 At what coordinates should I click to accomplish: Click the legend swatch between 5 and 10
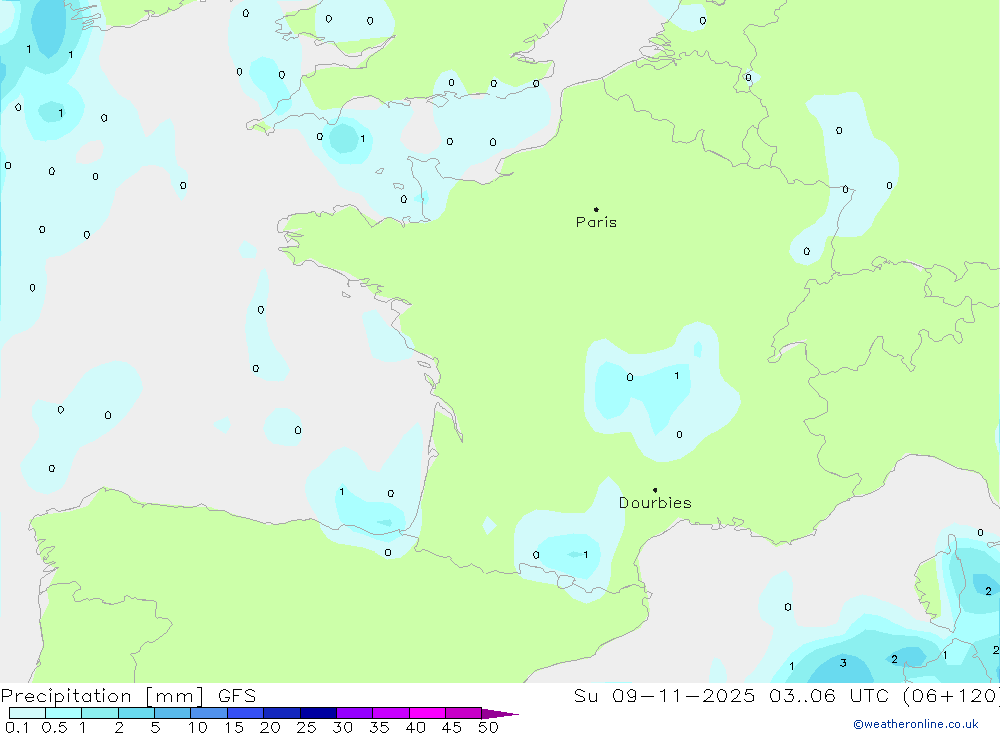(x=172, y=713)
